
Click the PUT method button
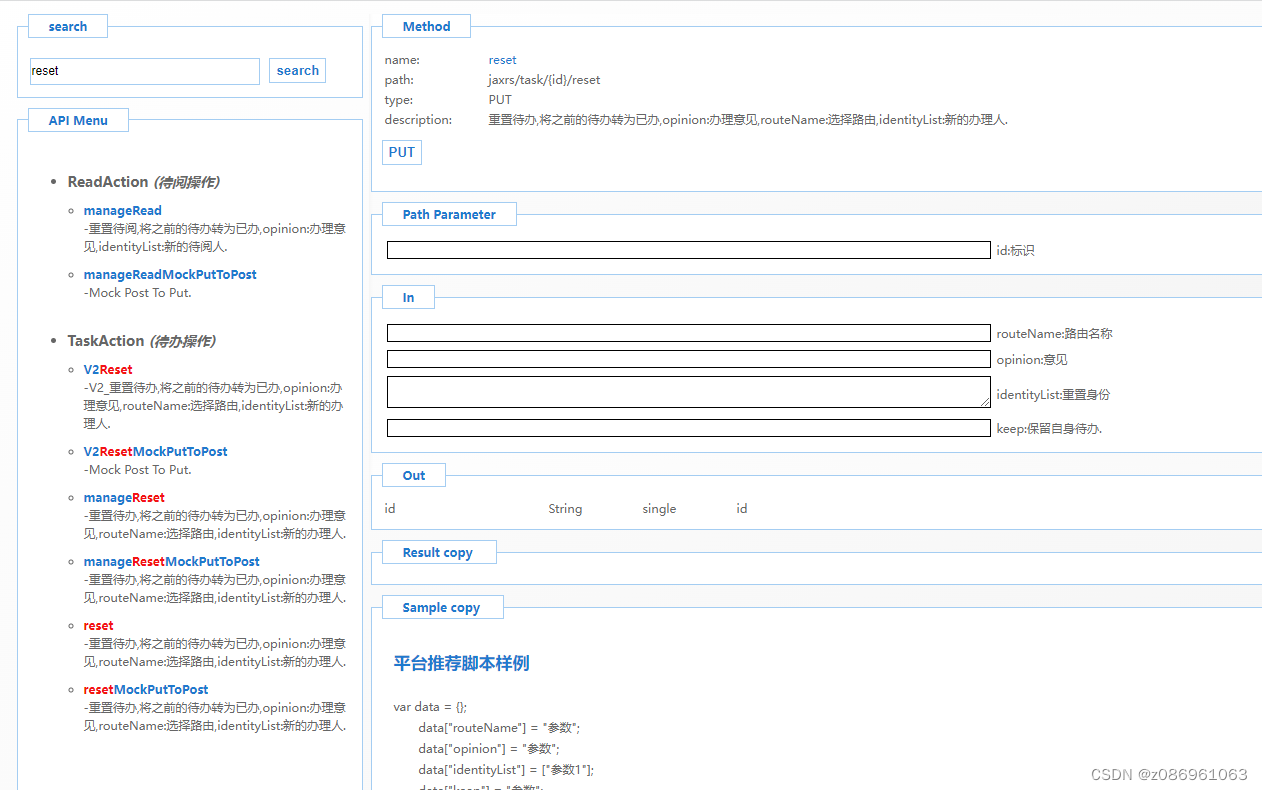(x=401, y=152)
